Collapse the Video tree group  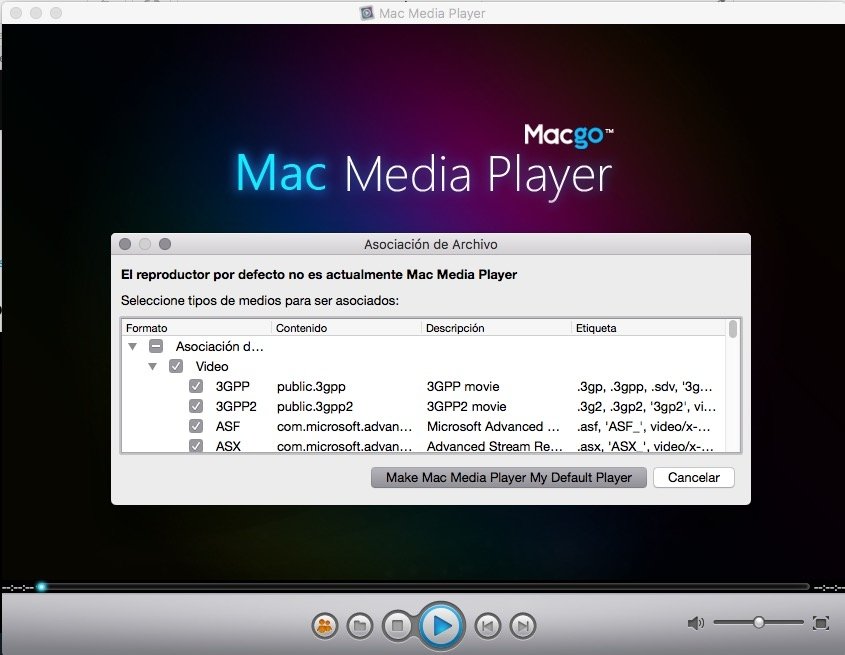(x=153, y=367)
